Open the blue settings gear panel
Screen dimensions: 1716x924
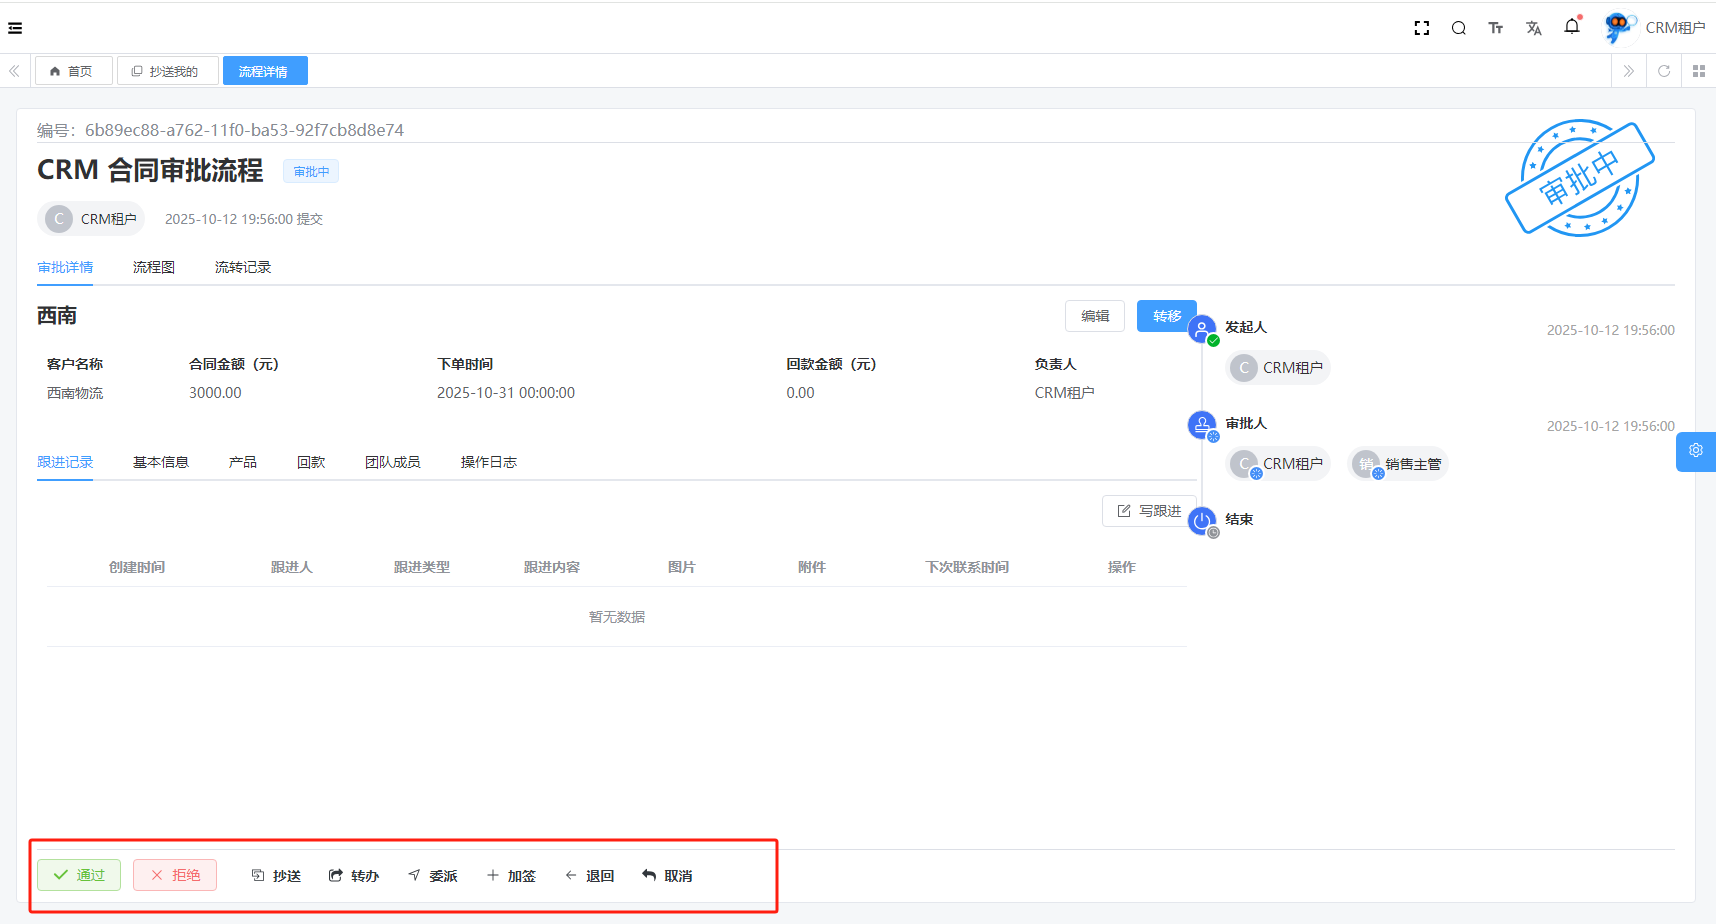coord(1696,451)
